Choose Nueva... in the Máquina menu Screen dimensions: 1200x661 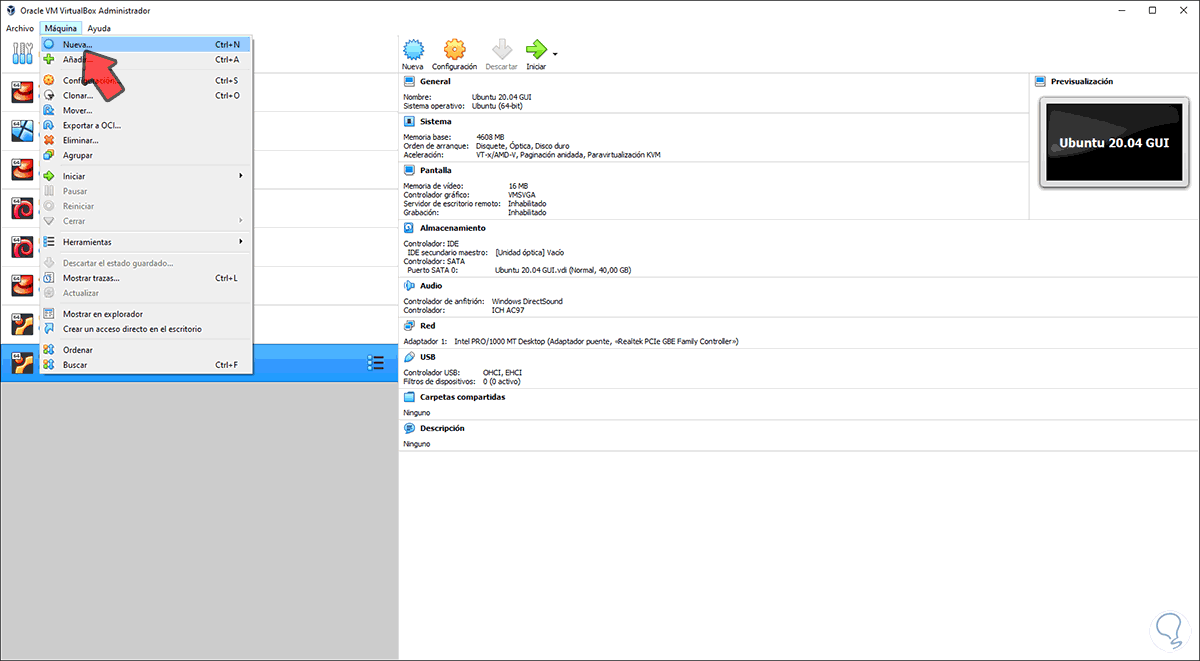[146, 45]
